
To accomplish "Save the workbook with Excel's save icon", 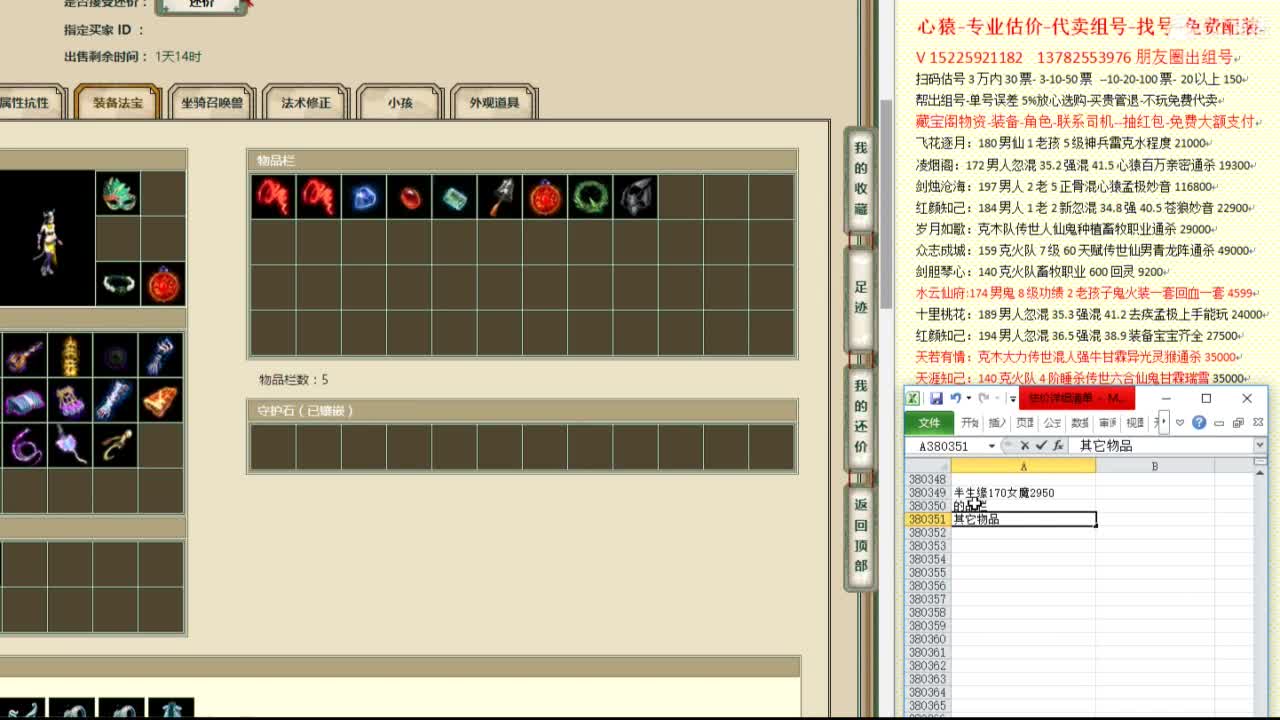I will [936, 399].
